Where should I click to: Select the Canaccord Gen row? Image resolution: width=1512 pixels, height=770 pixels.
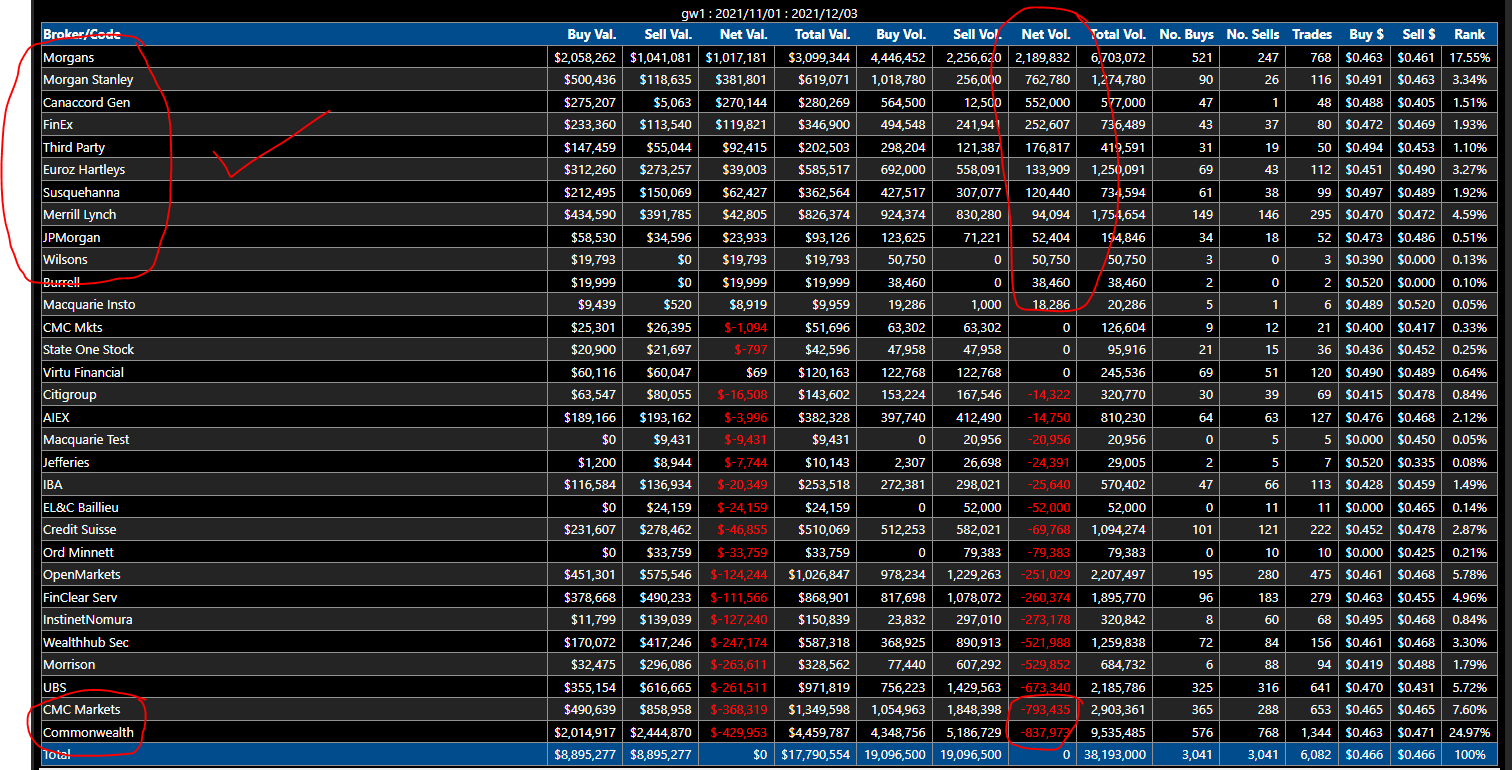(770, 102)
